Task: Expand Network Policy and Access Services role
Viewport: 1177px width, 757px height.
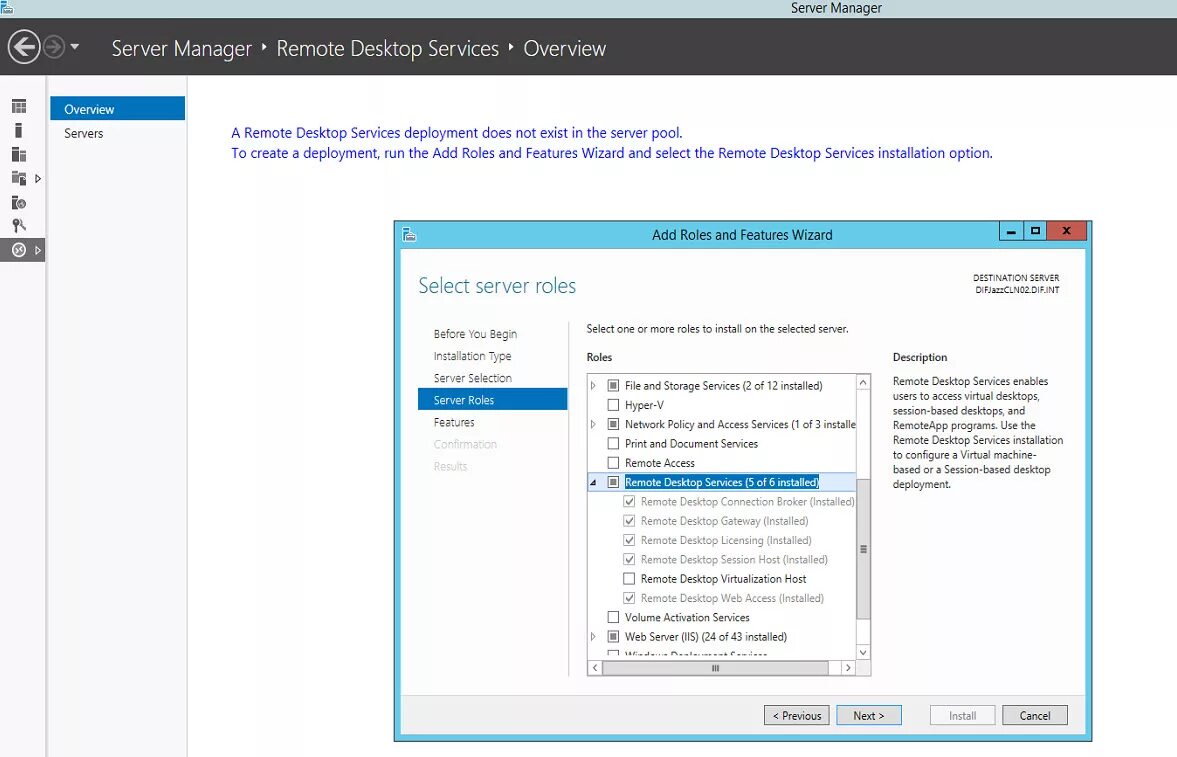Action: (593, 424)
